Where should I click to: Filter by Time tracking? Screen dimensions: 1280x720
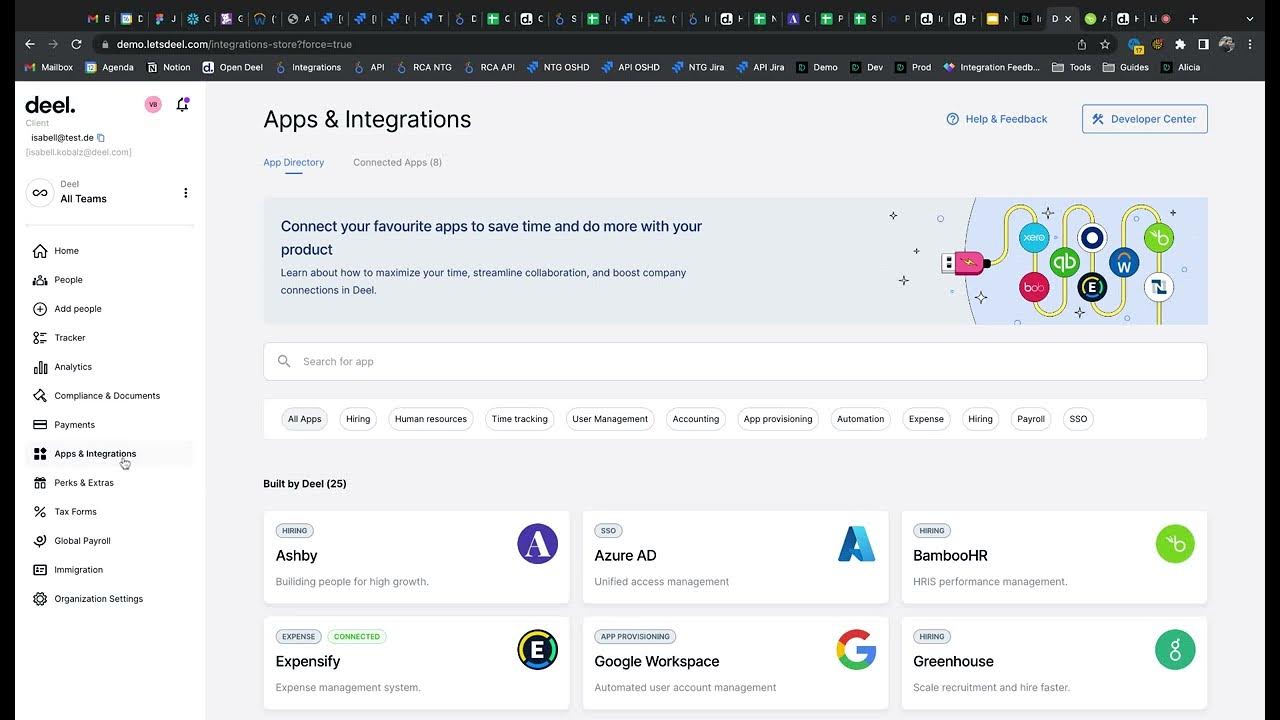(x=520, y=419)
